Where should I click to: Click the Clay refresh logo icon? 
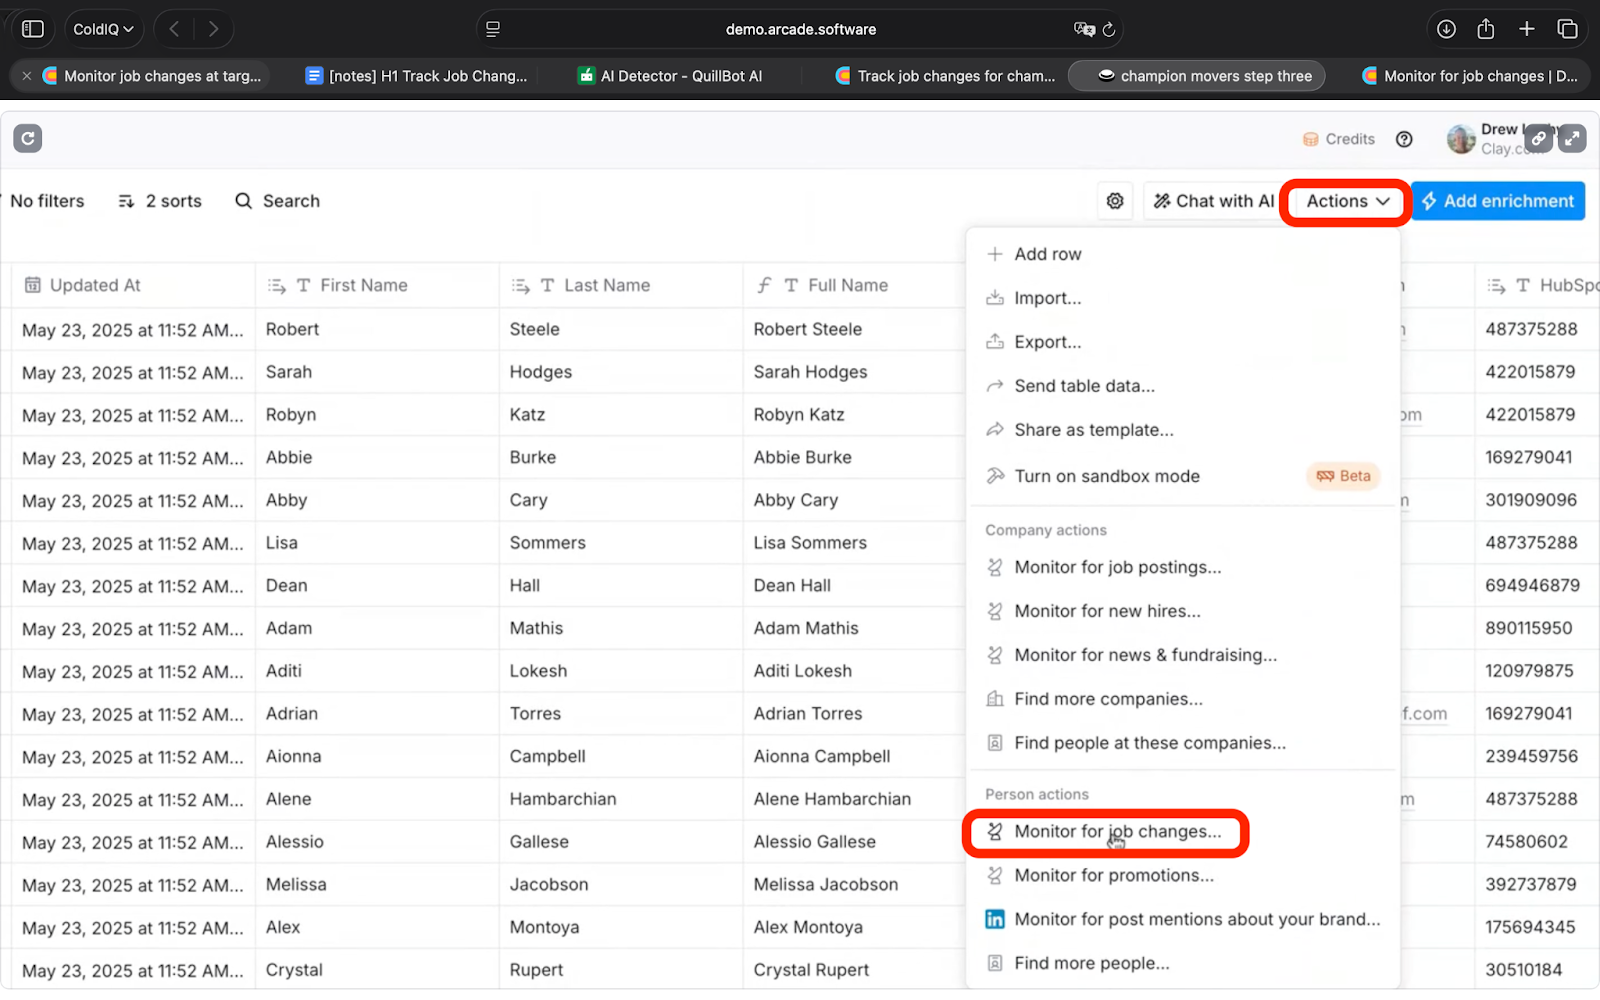point(28,138)
